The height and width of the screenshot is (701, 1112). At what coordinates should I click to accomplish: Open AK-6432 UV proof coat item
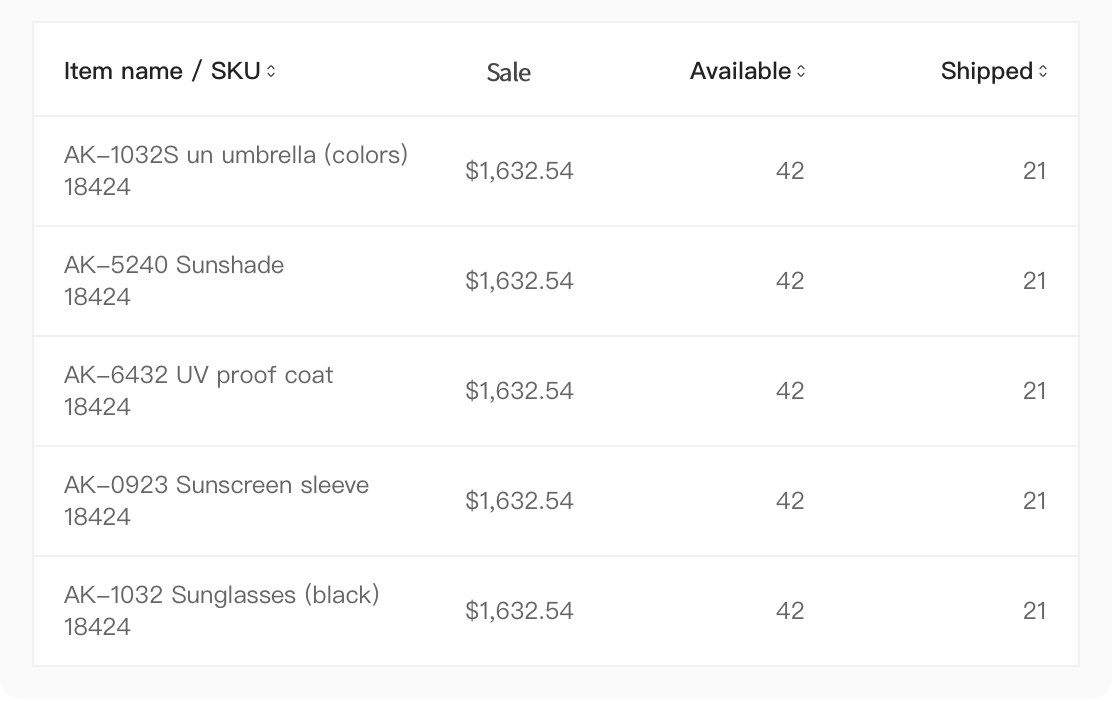click(x=199, y=375)
